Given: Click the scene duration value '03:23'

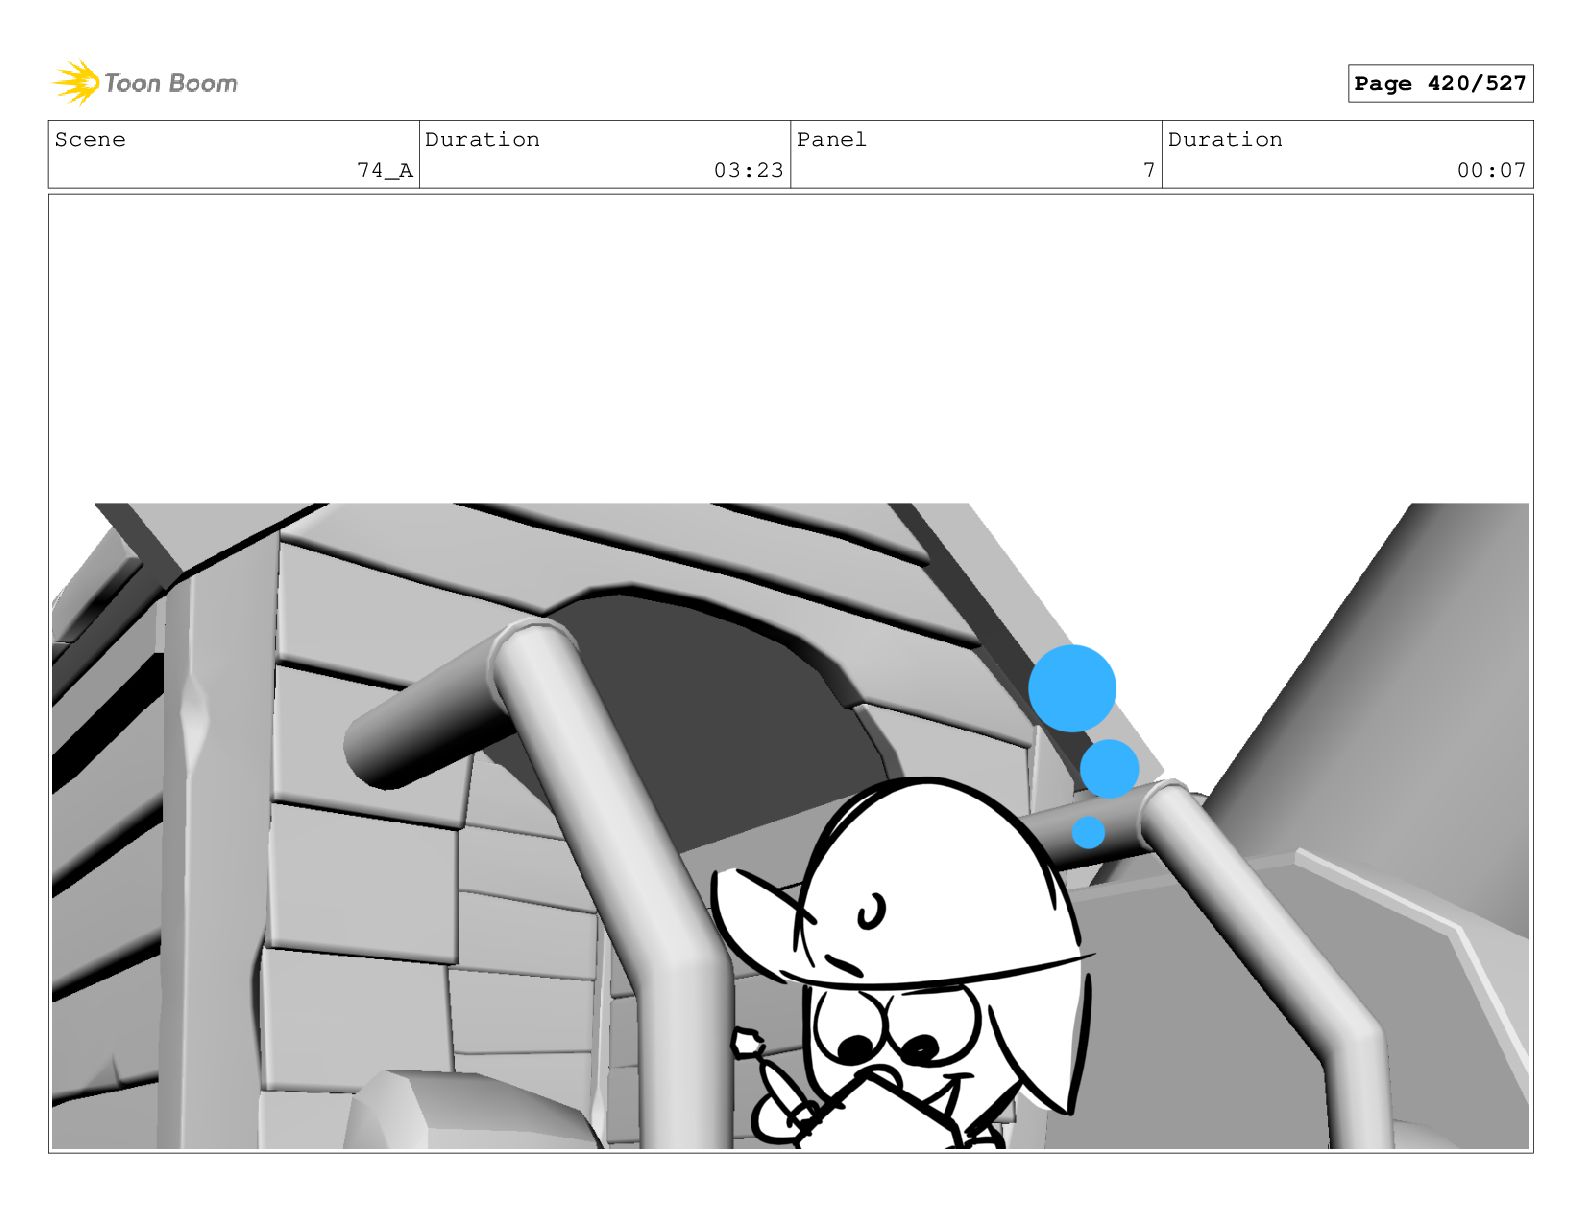Looking at the screenshot, I should click(748, 171).
